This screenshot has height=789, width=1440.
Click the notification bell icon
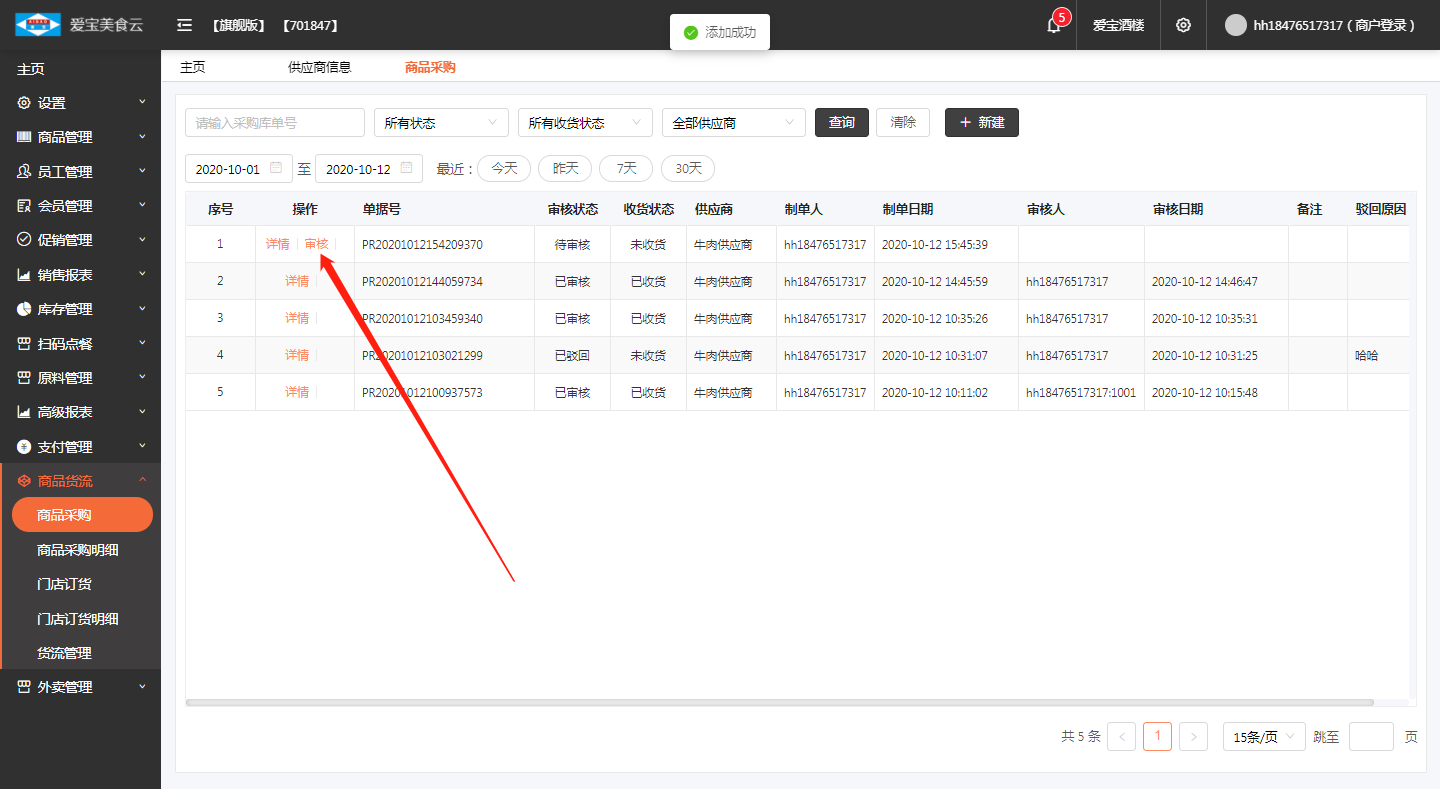pos(1053,25)
